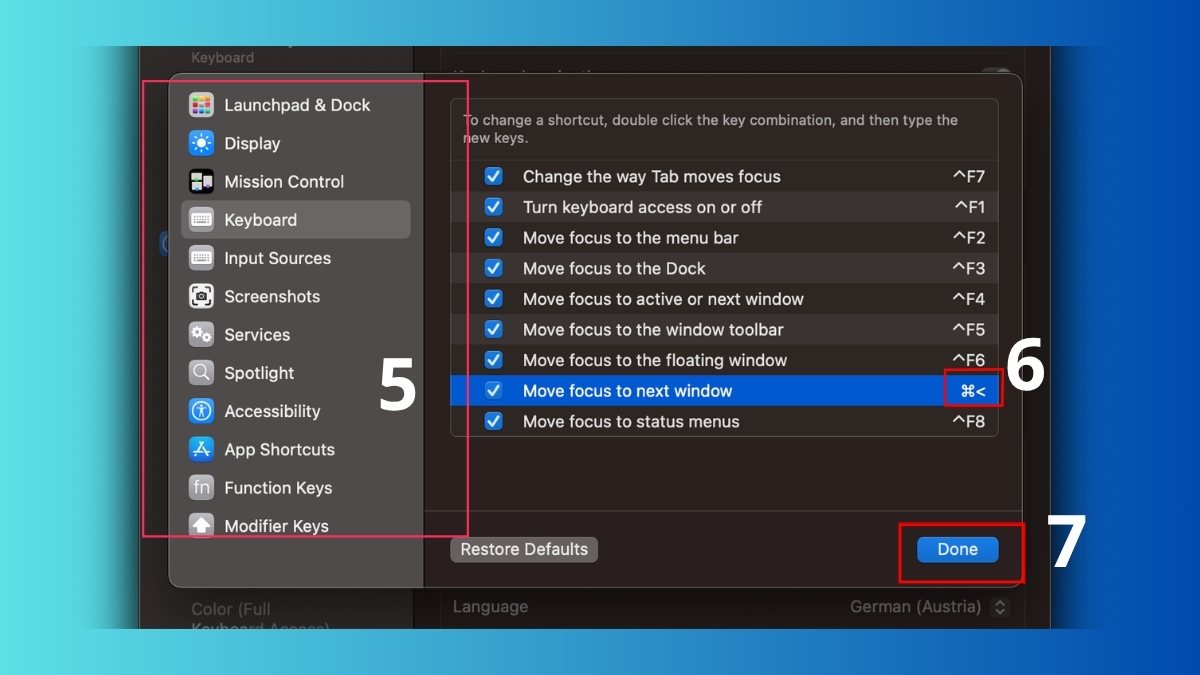Click the Input Sources icon
The width and height of the screenshot is (1200, 675).
[202, 258]
